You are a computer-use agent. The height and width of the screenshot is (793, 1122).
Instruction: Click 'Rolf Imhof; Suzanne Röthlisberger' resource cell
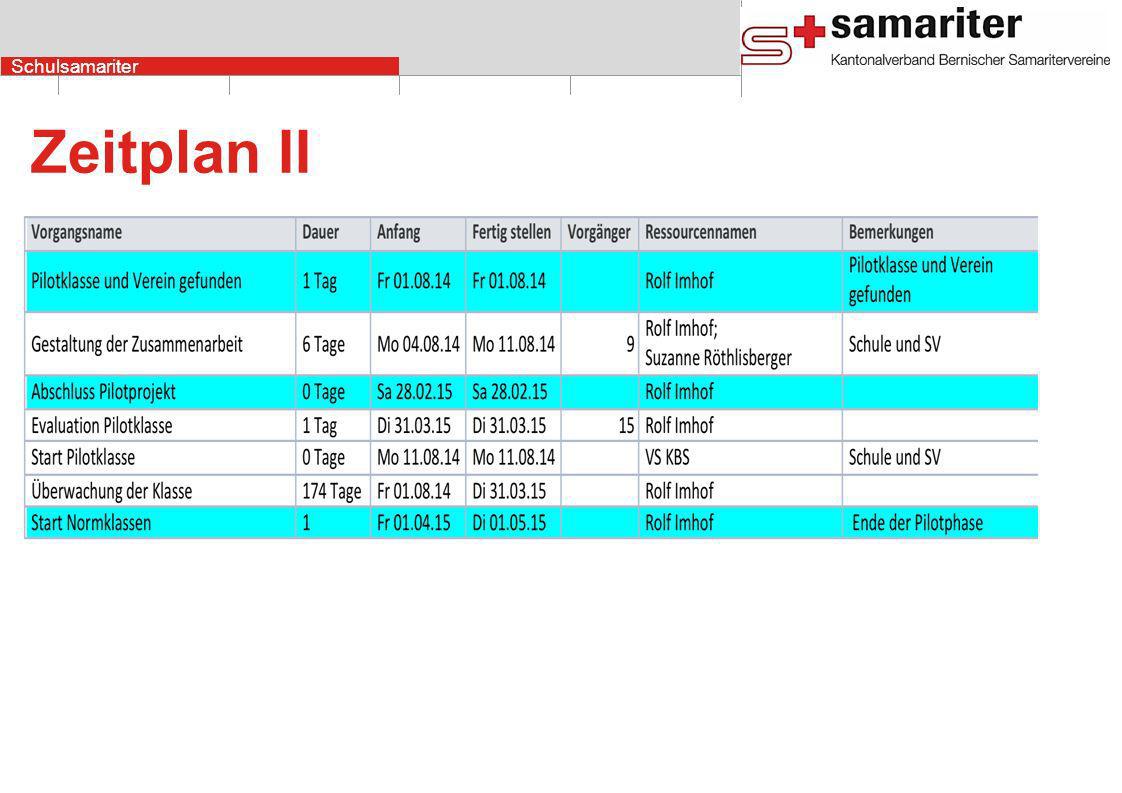pos(741,344)
